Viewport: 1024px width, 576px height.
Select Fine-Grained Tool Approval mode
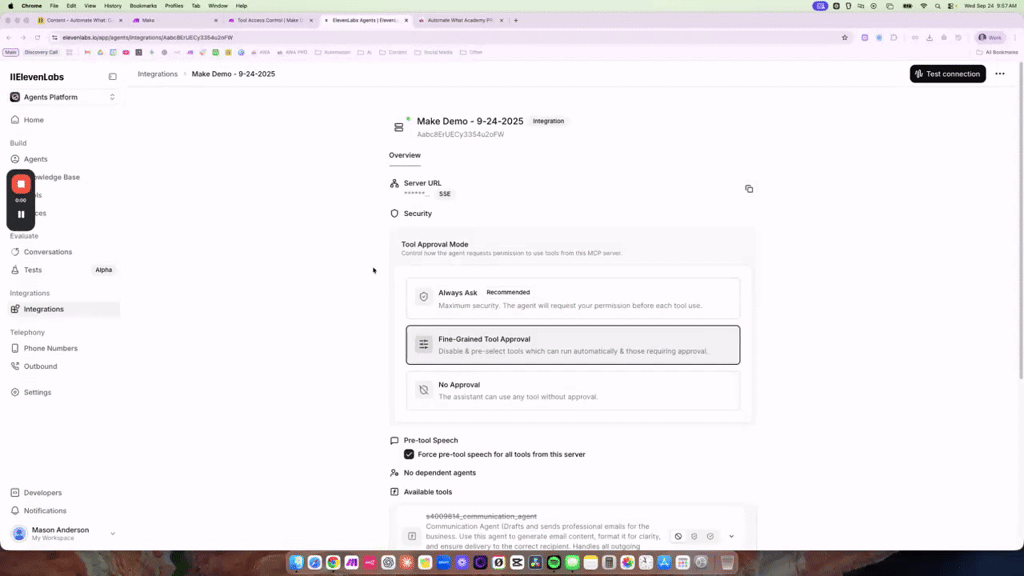[x=573, y=345]
